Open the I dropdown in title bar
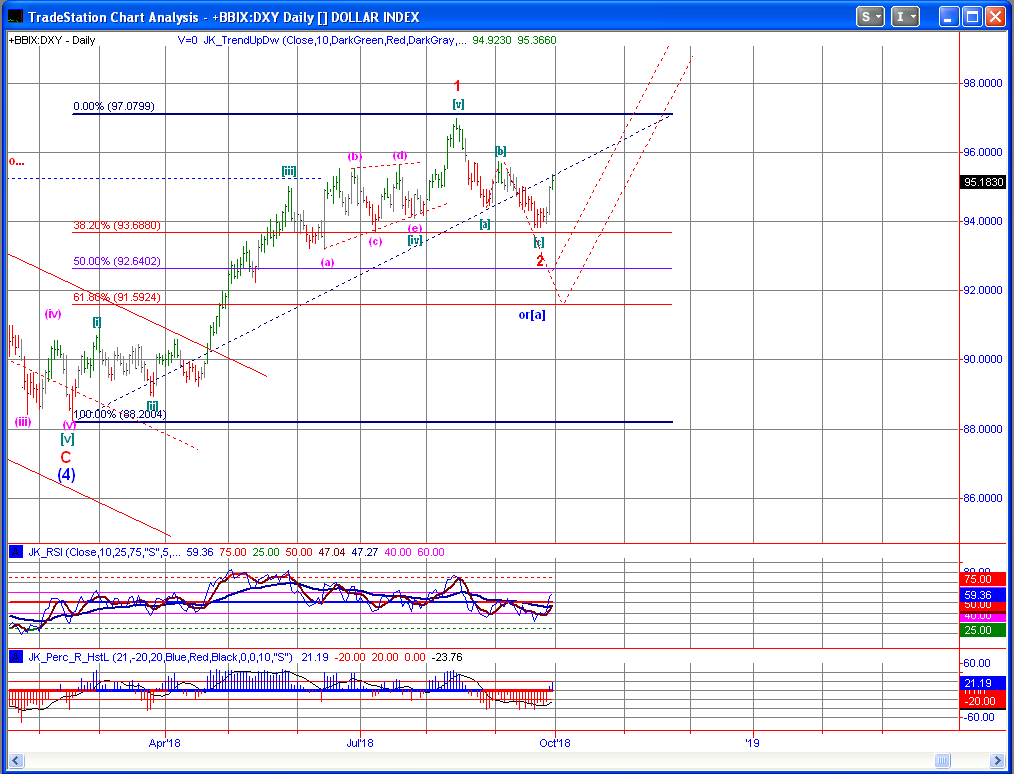The height and width of the screenshot is (774, 1014). [x=905, y=17]
